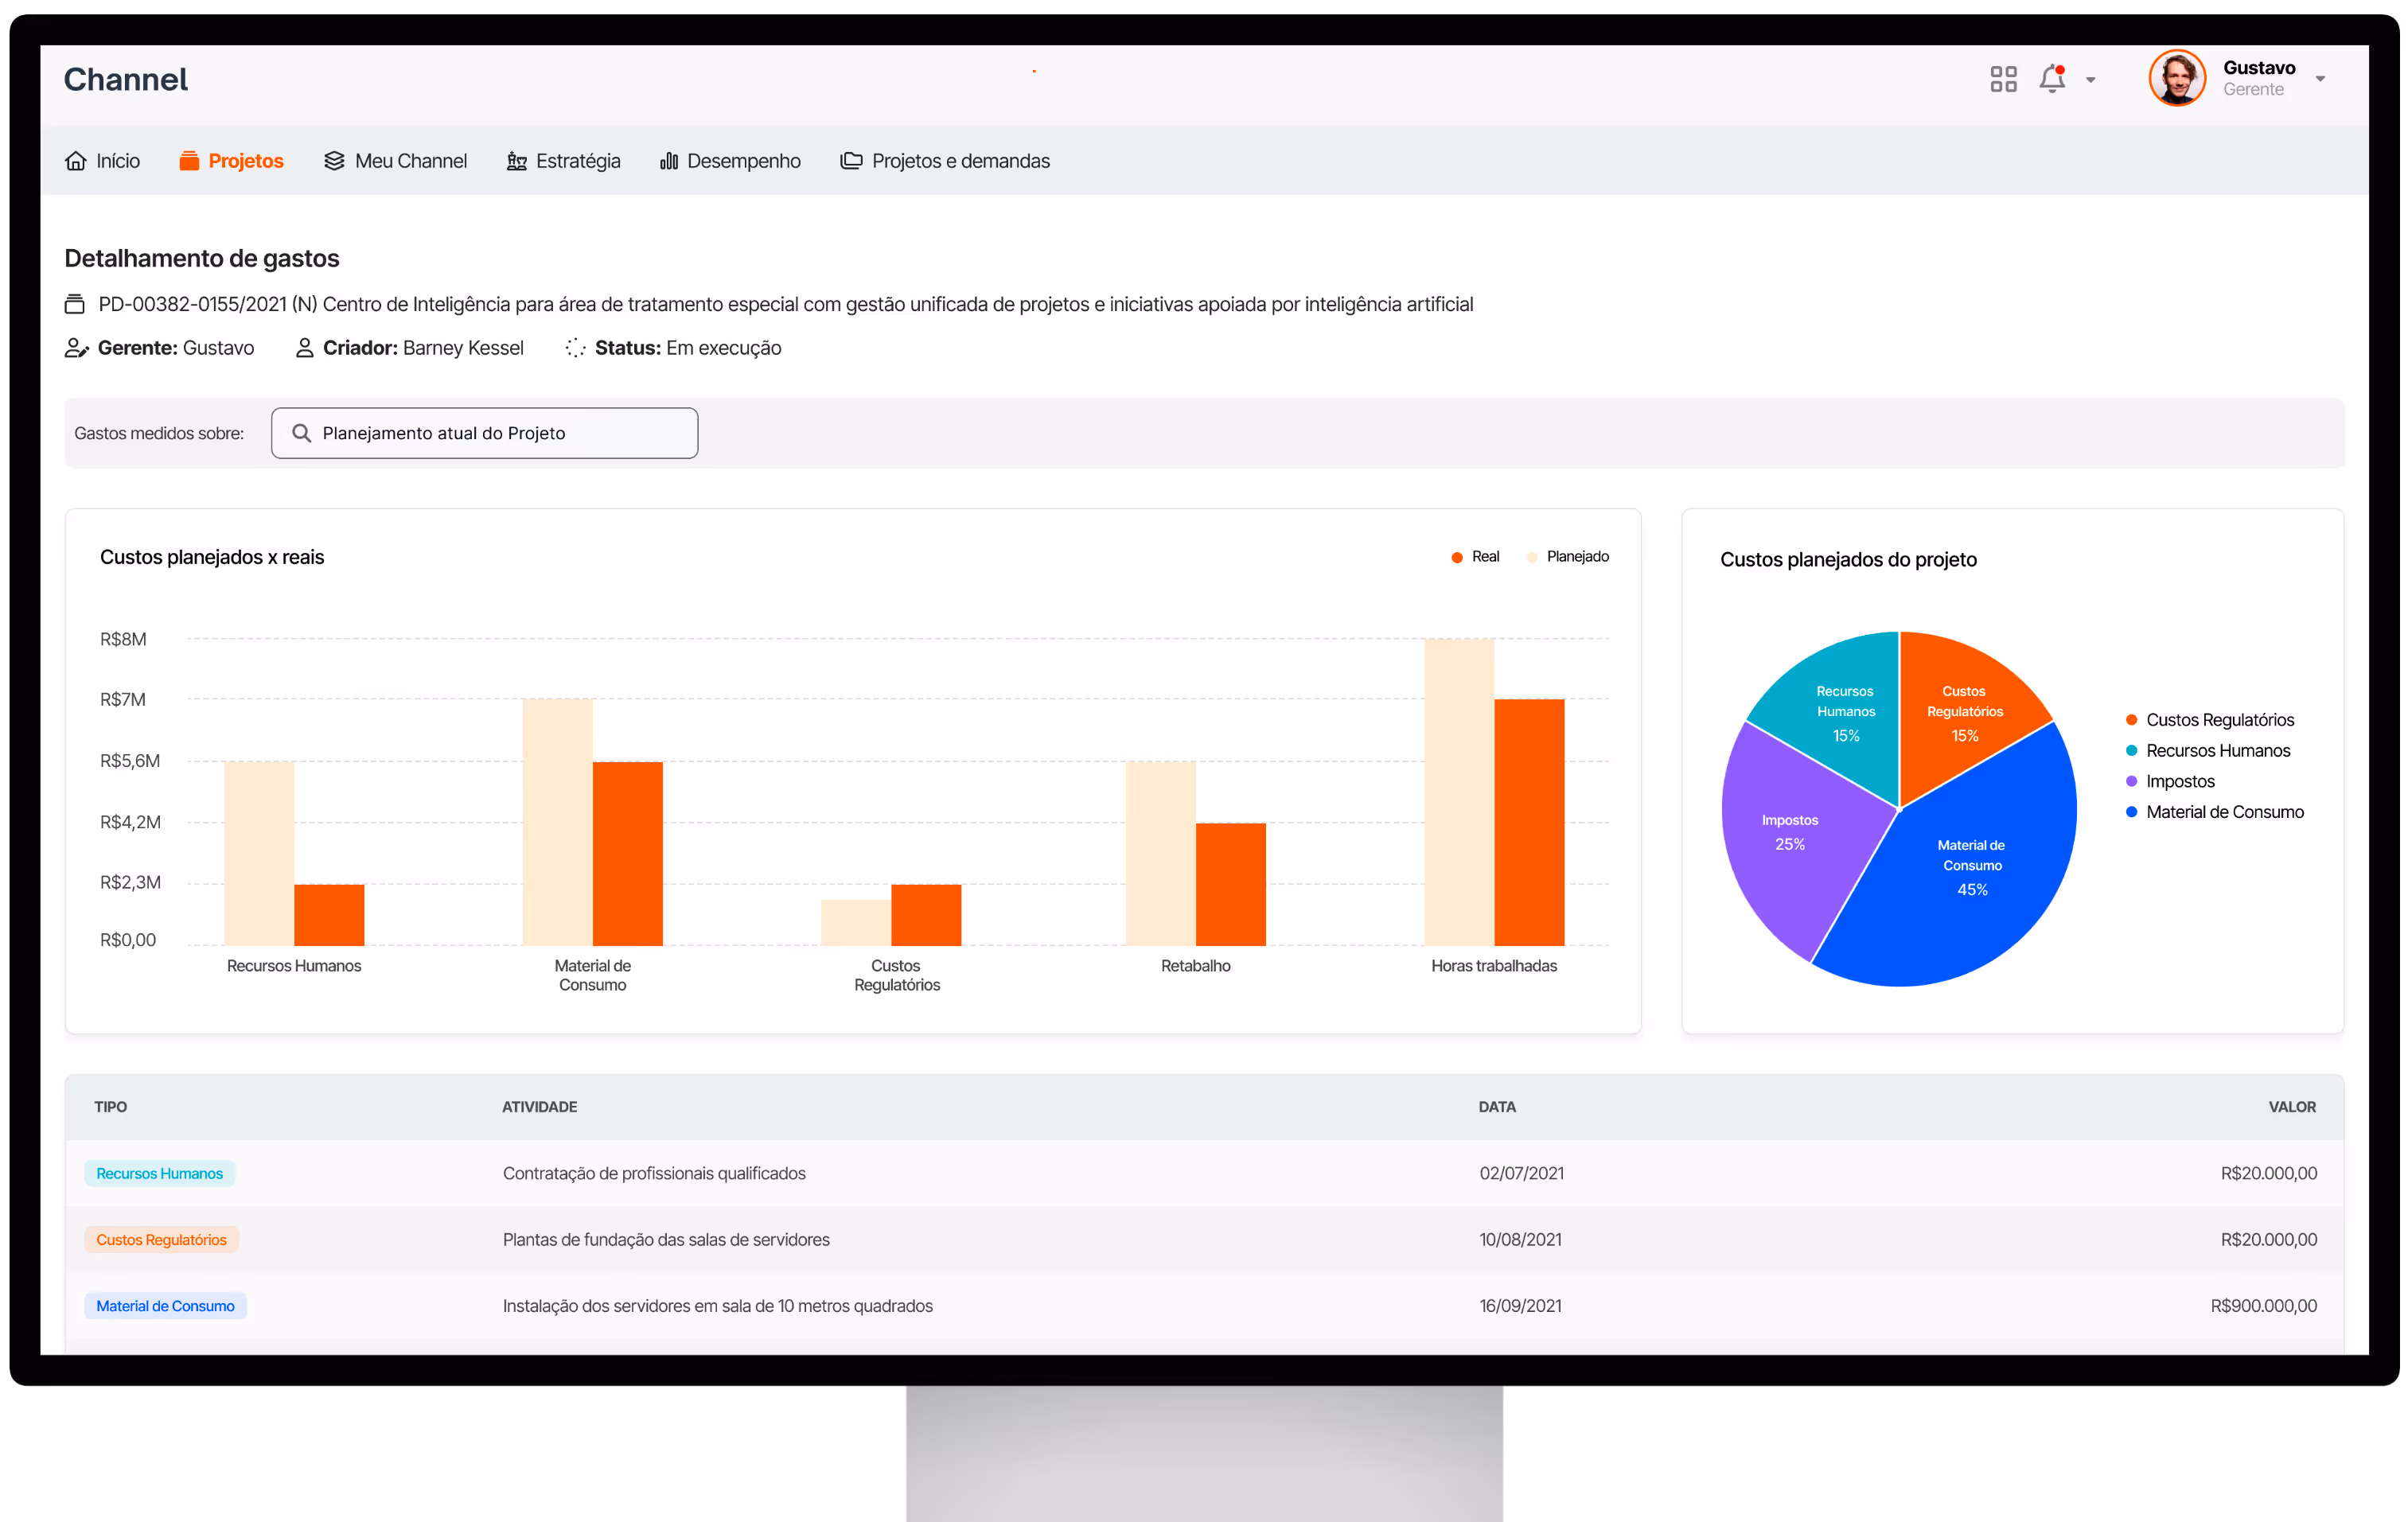
Task: Expand the notifications dropdown arrow
Action: (x=2090, y=80)
